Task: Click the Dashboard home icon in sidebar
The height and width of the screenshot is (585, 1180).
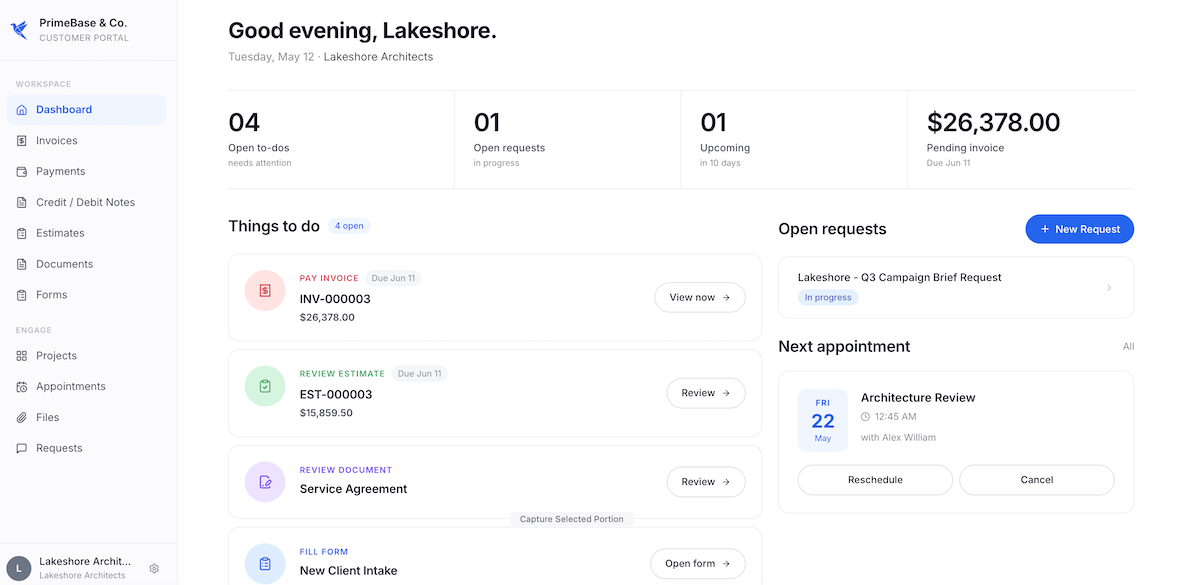Action: pos(22,110)
